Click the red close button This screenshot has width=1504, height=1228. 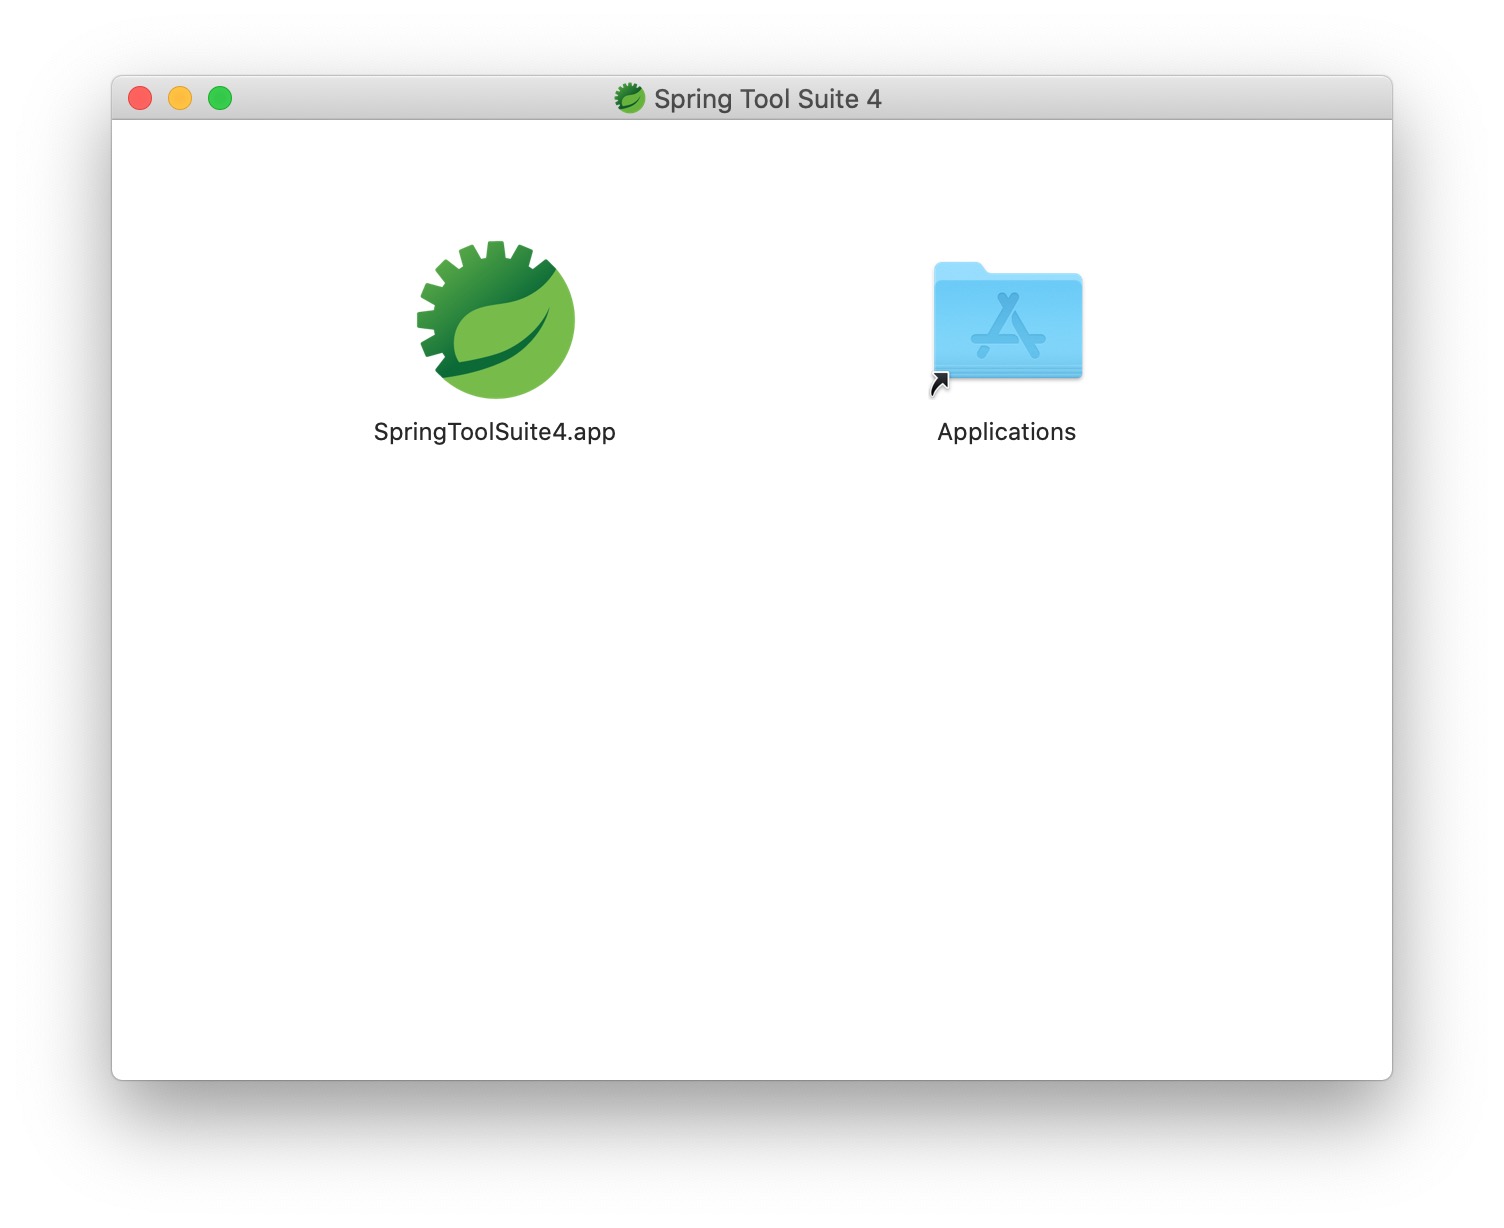[140, 97]
